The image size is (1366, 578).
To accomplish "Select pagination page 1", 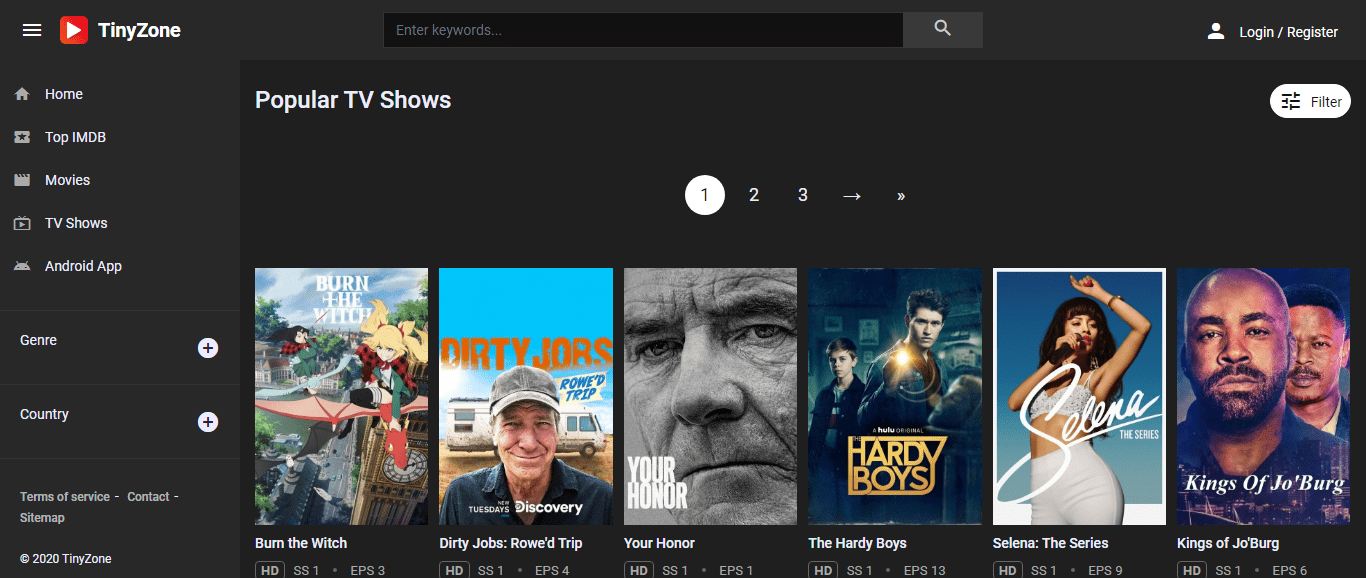I will (x=705, y=195).
